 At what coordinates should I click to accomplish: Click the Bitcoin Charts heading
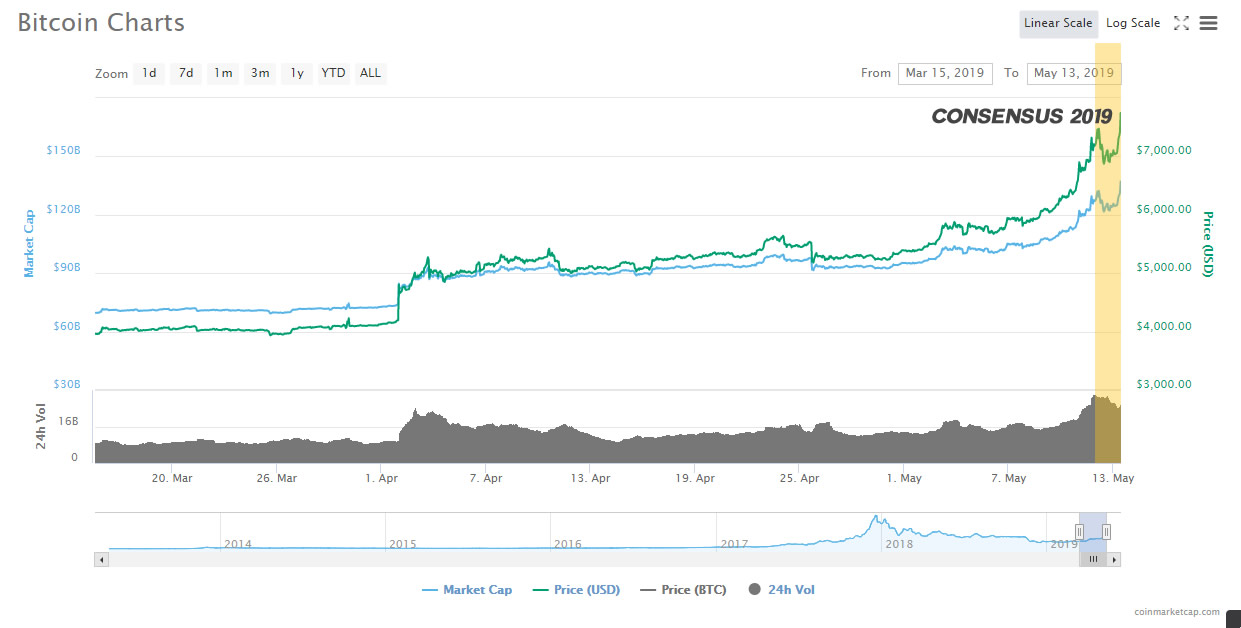point(101,22)
